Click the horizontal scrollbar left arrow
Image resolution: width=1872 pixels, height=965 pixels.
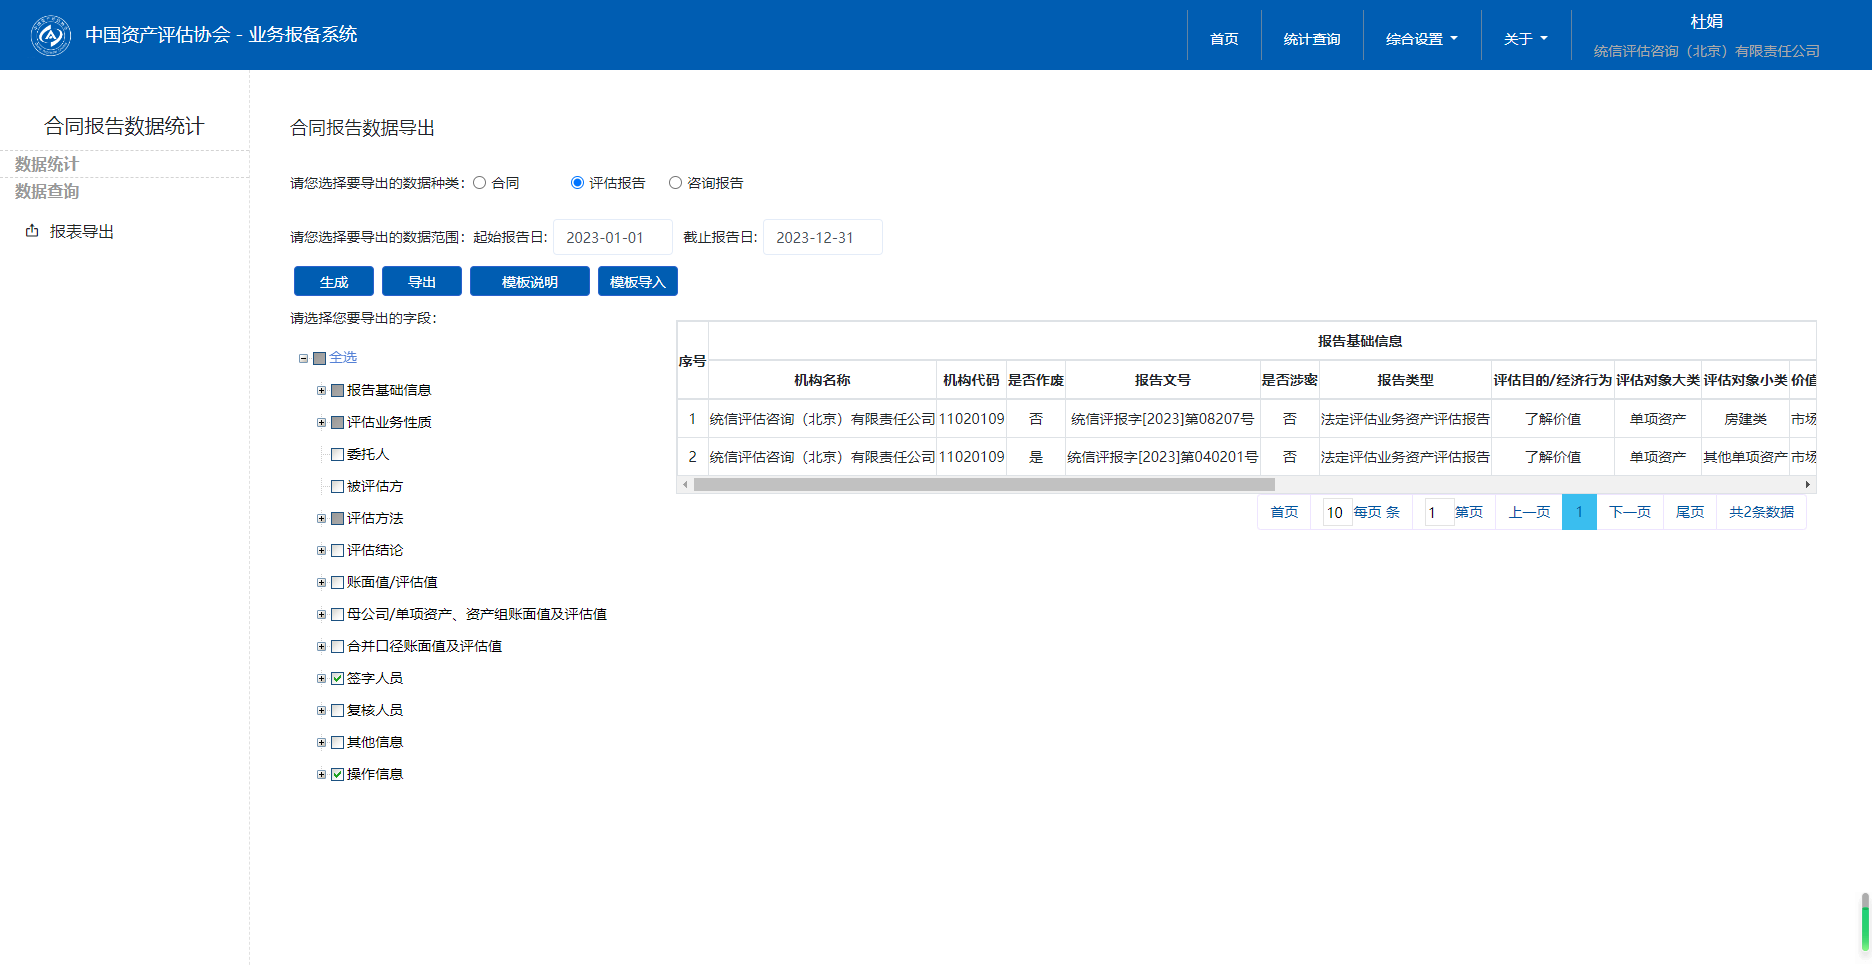point(685,485)
